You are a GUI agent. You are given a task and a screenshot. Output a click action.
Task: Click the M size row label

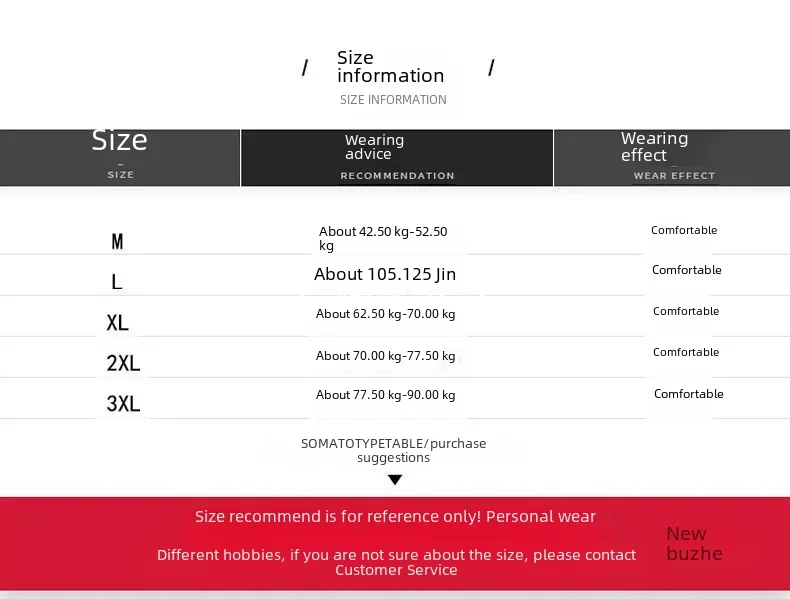click(117, 242)
